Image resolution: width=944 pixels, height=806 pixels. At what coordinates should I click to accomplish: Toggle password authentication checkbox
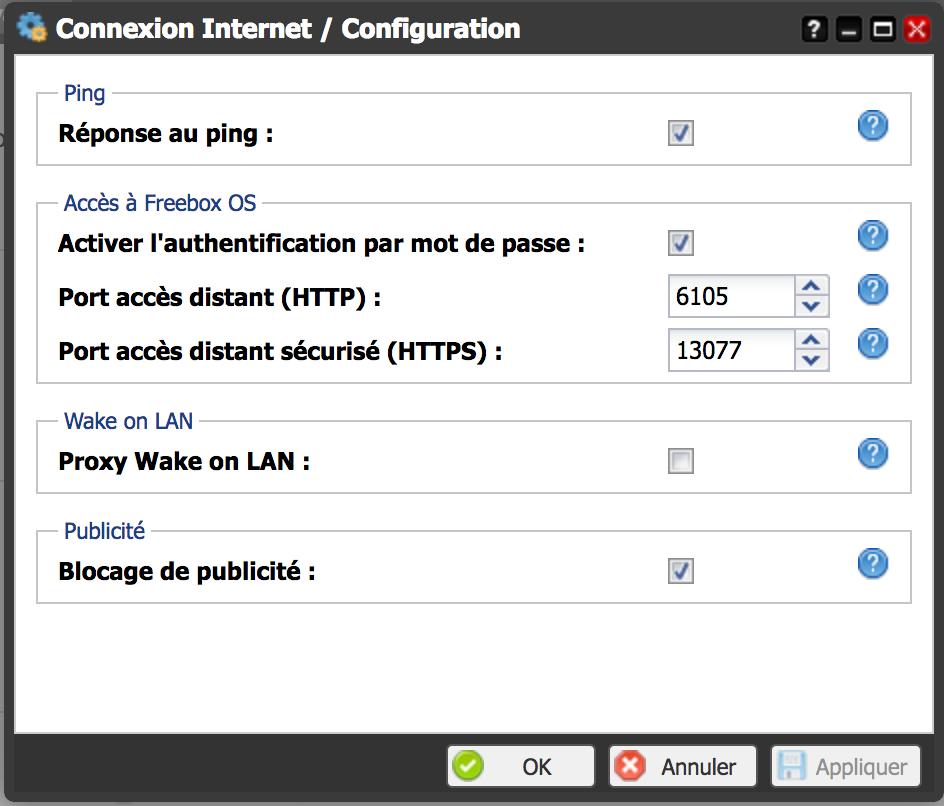pos(681,243)
